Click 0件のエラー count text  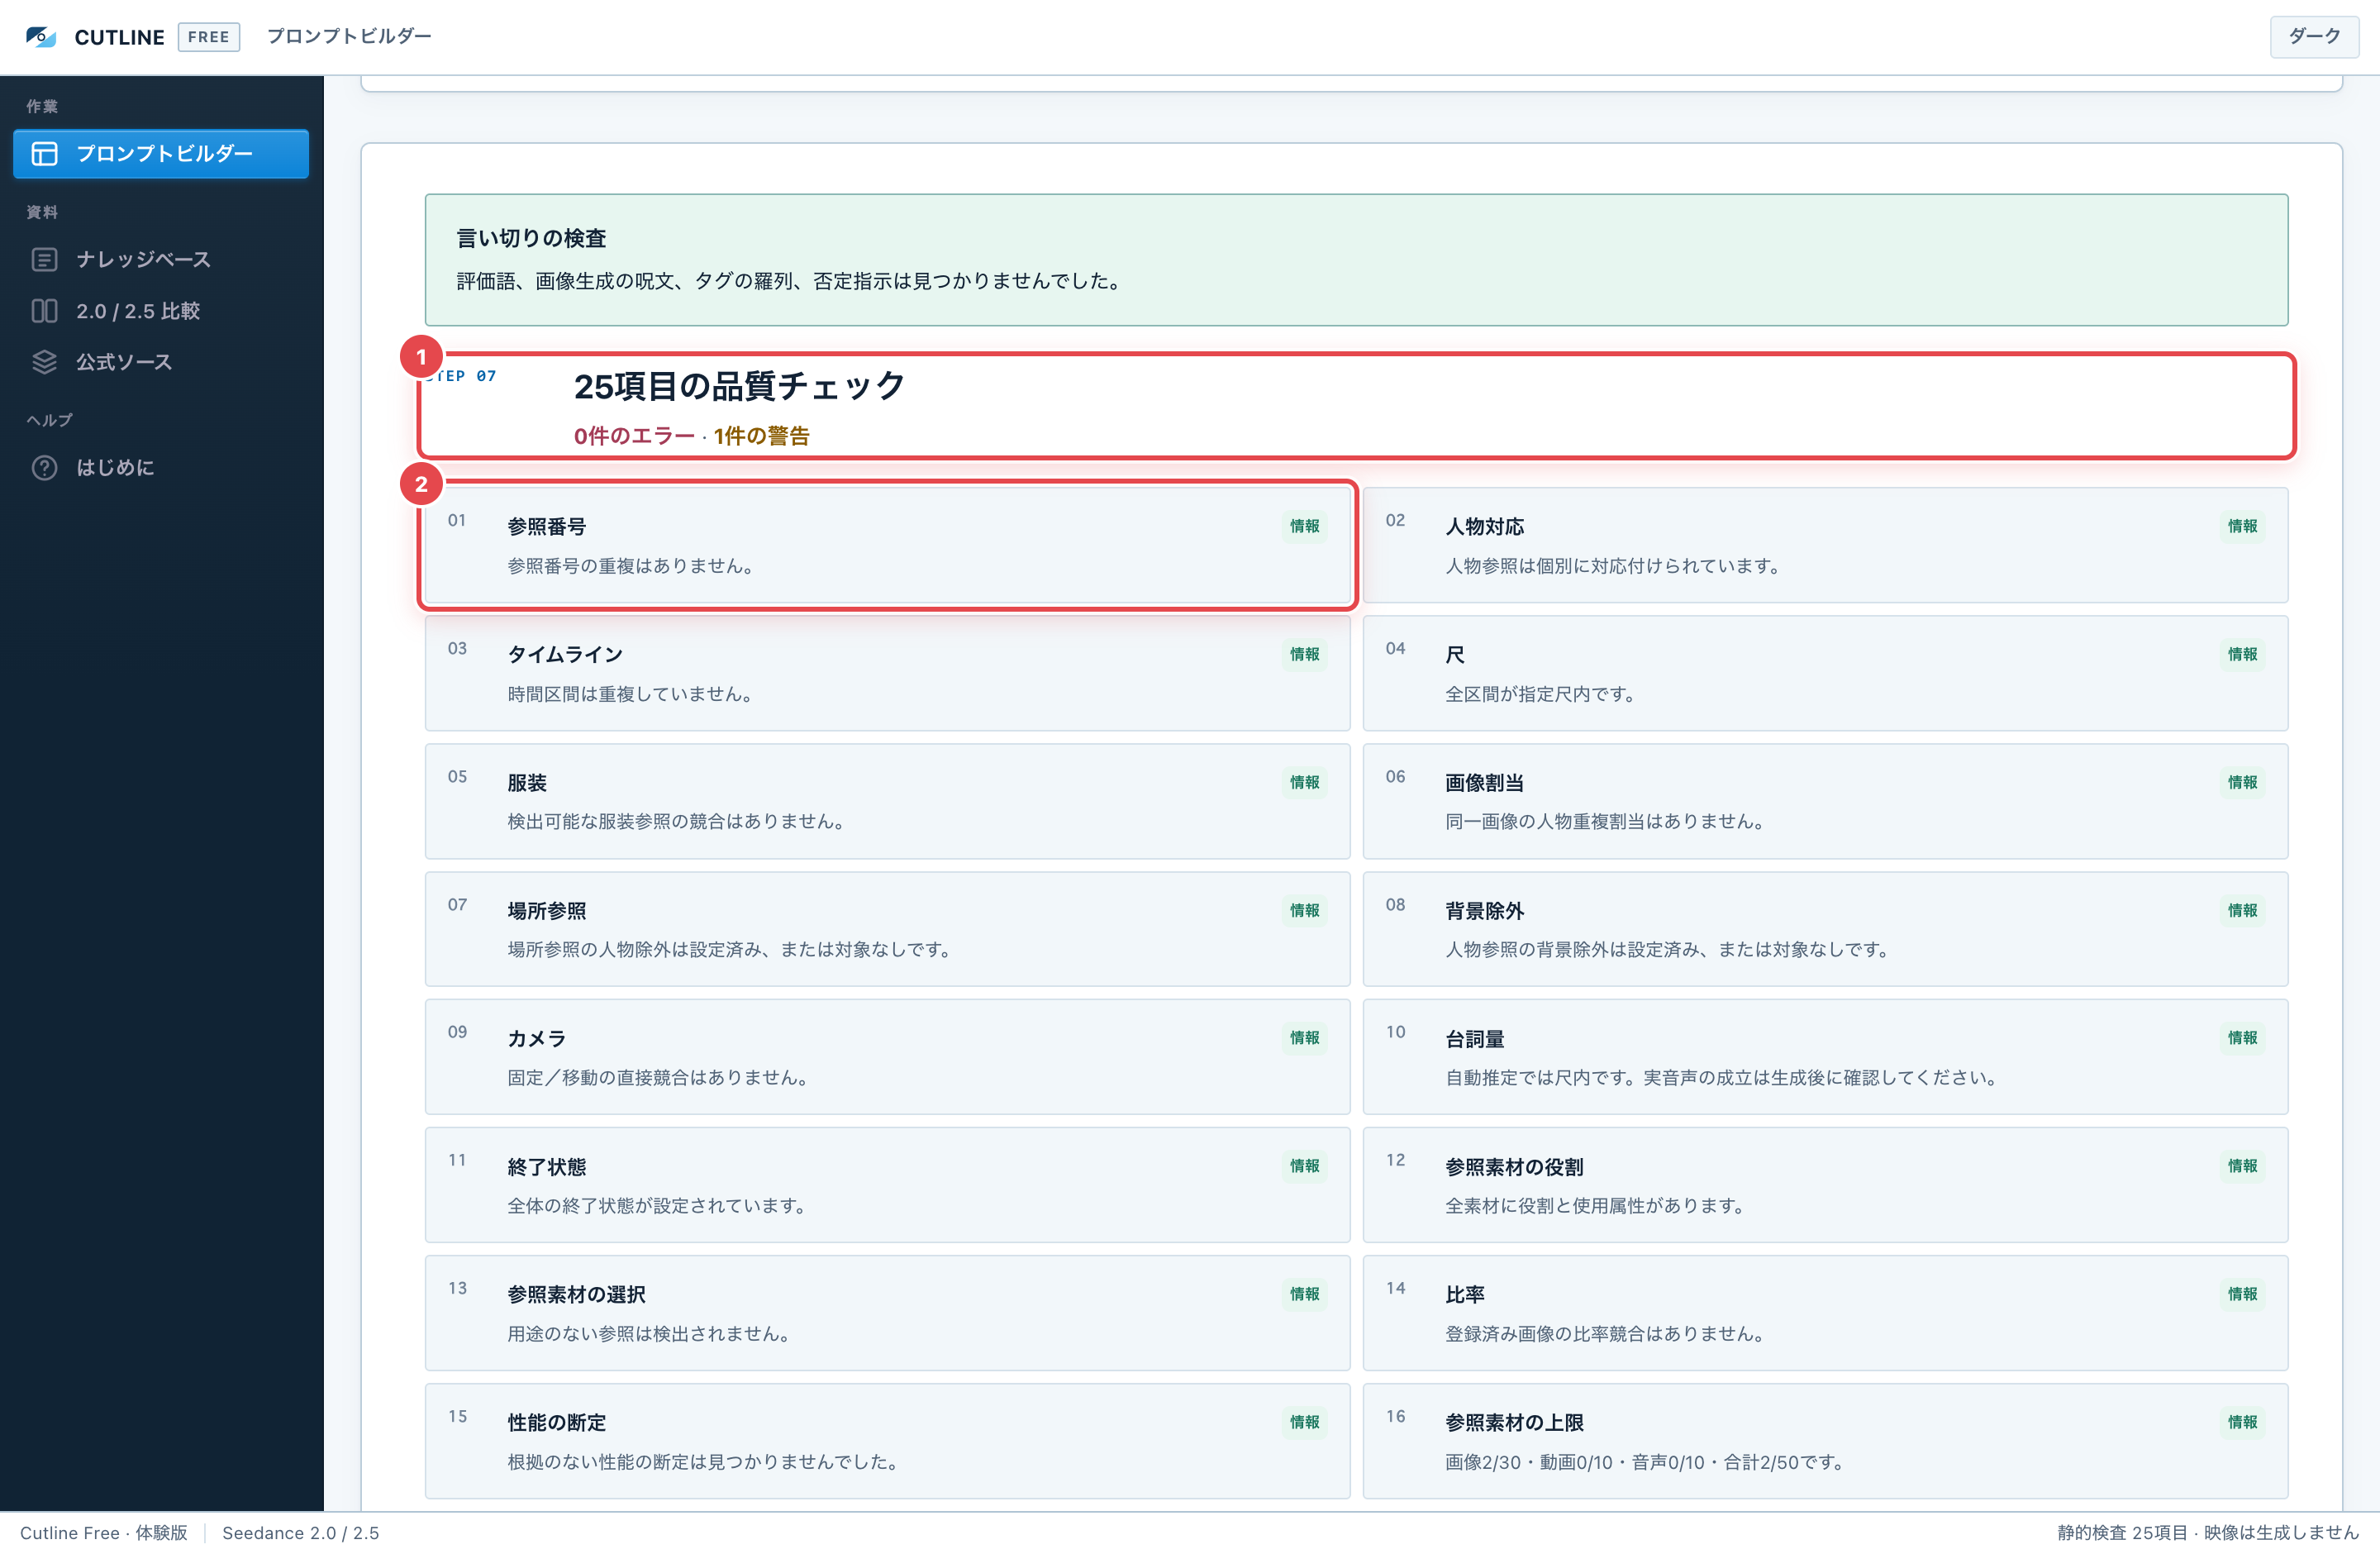click(634, 436)
